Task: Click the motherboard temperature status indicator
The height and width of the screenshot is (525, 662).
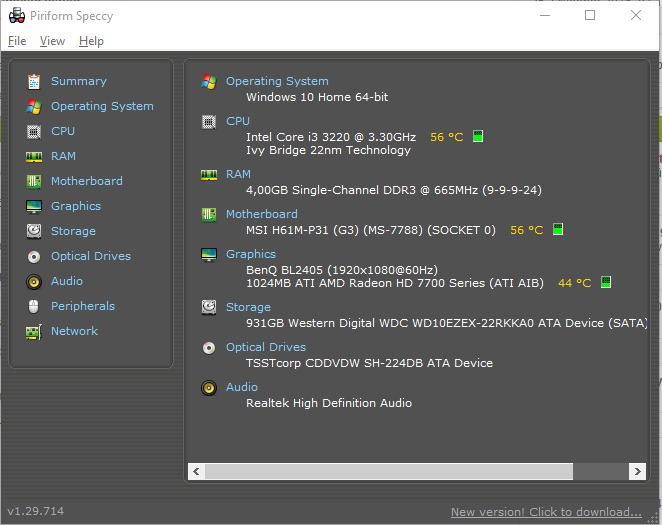Action: [x=558, y=230]
